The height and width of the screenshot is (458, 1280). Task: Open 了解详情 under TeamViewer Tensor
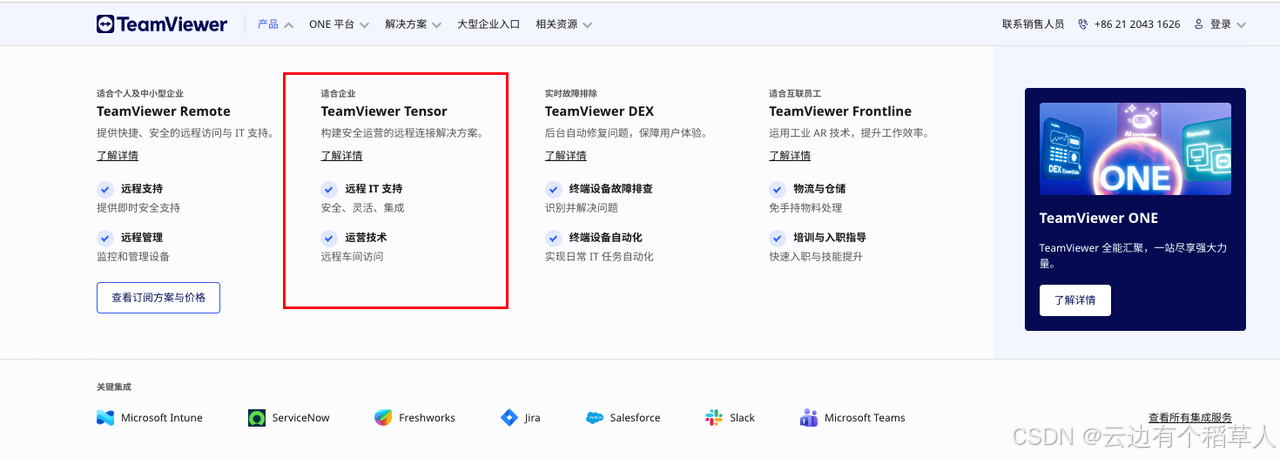pyautogui.click(x=342, y=155)
